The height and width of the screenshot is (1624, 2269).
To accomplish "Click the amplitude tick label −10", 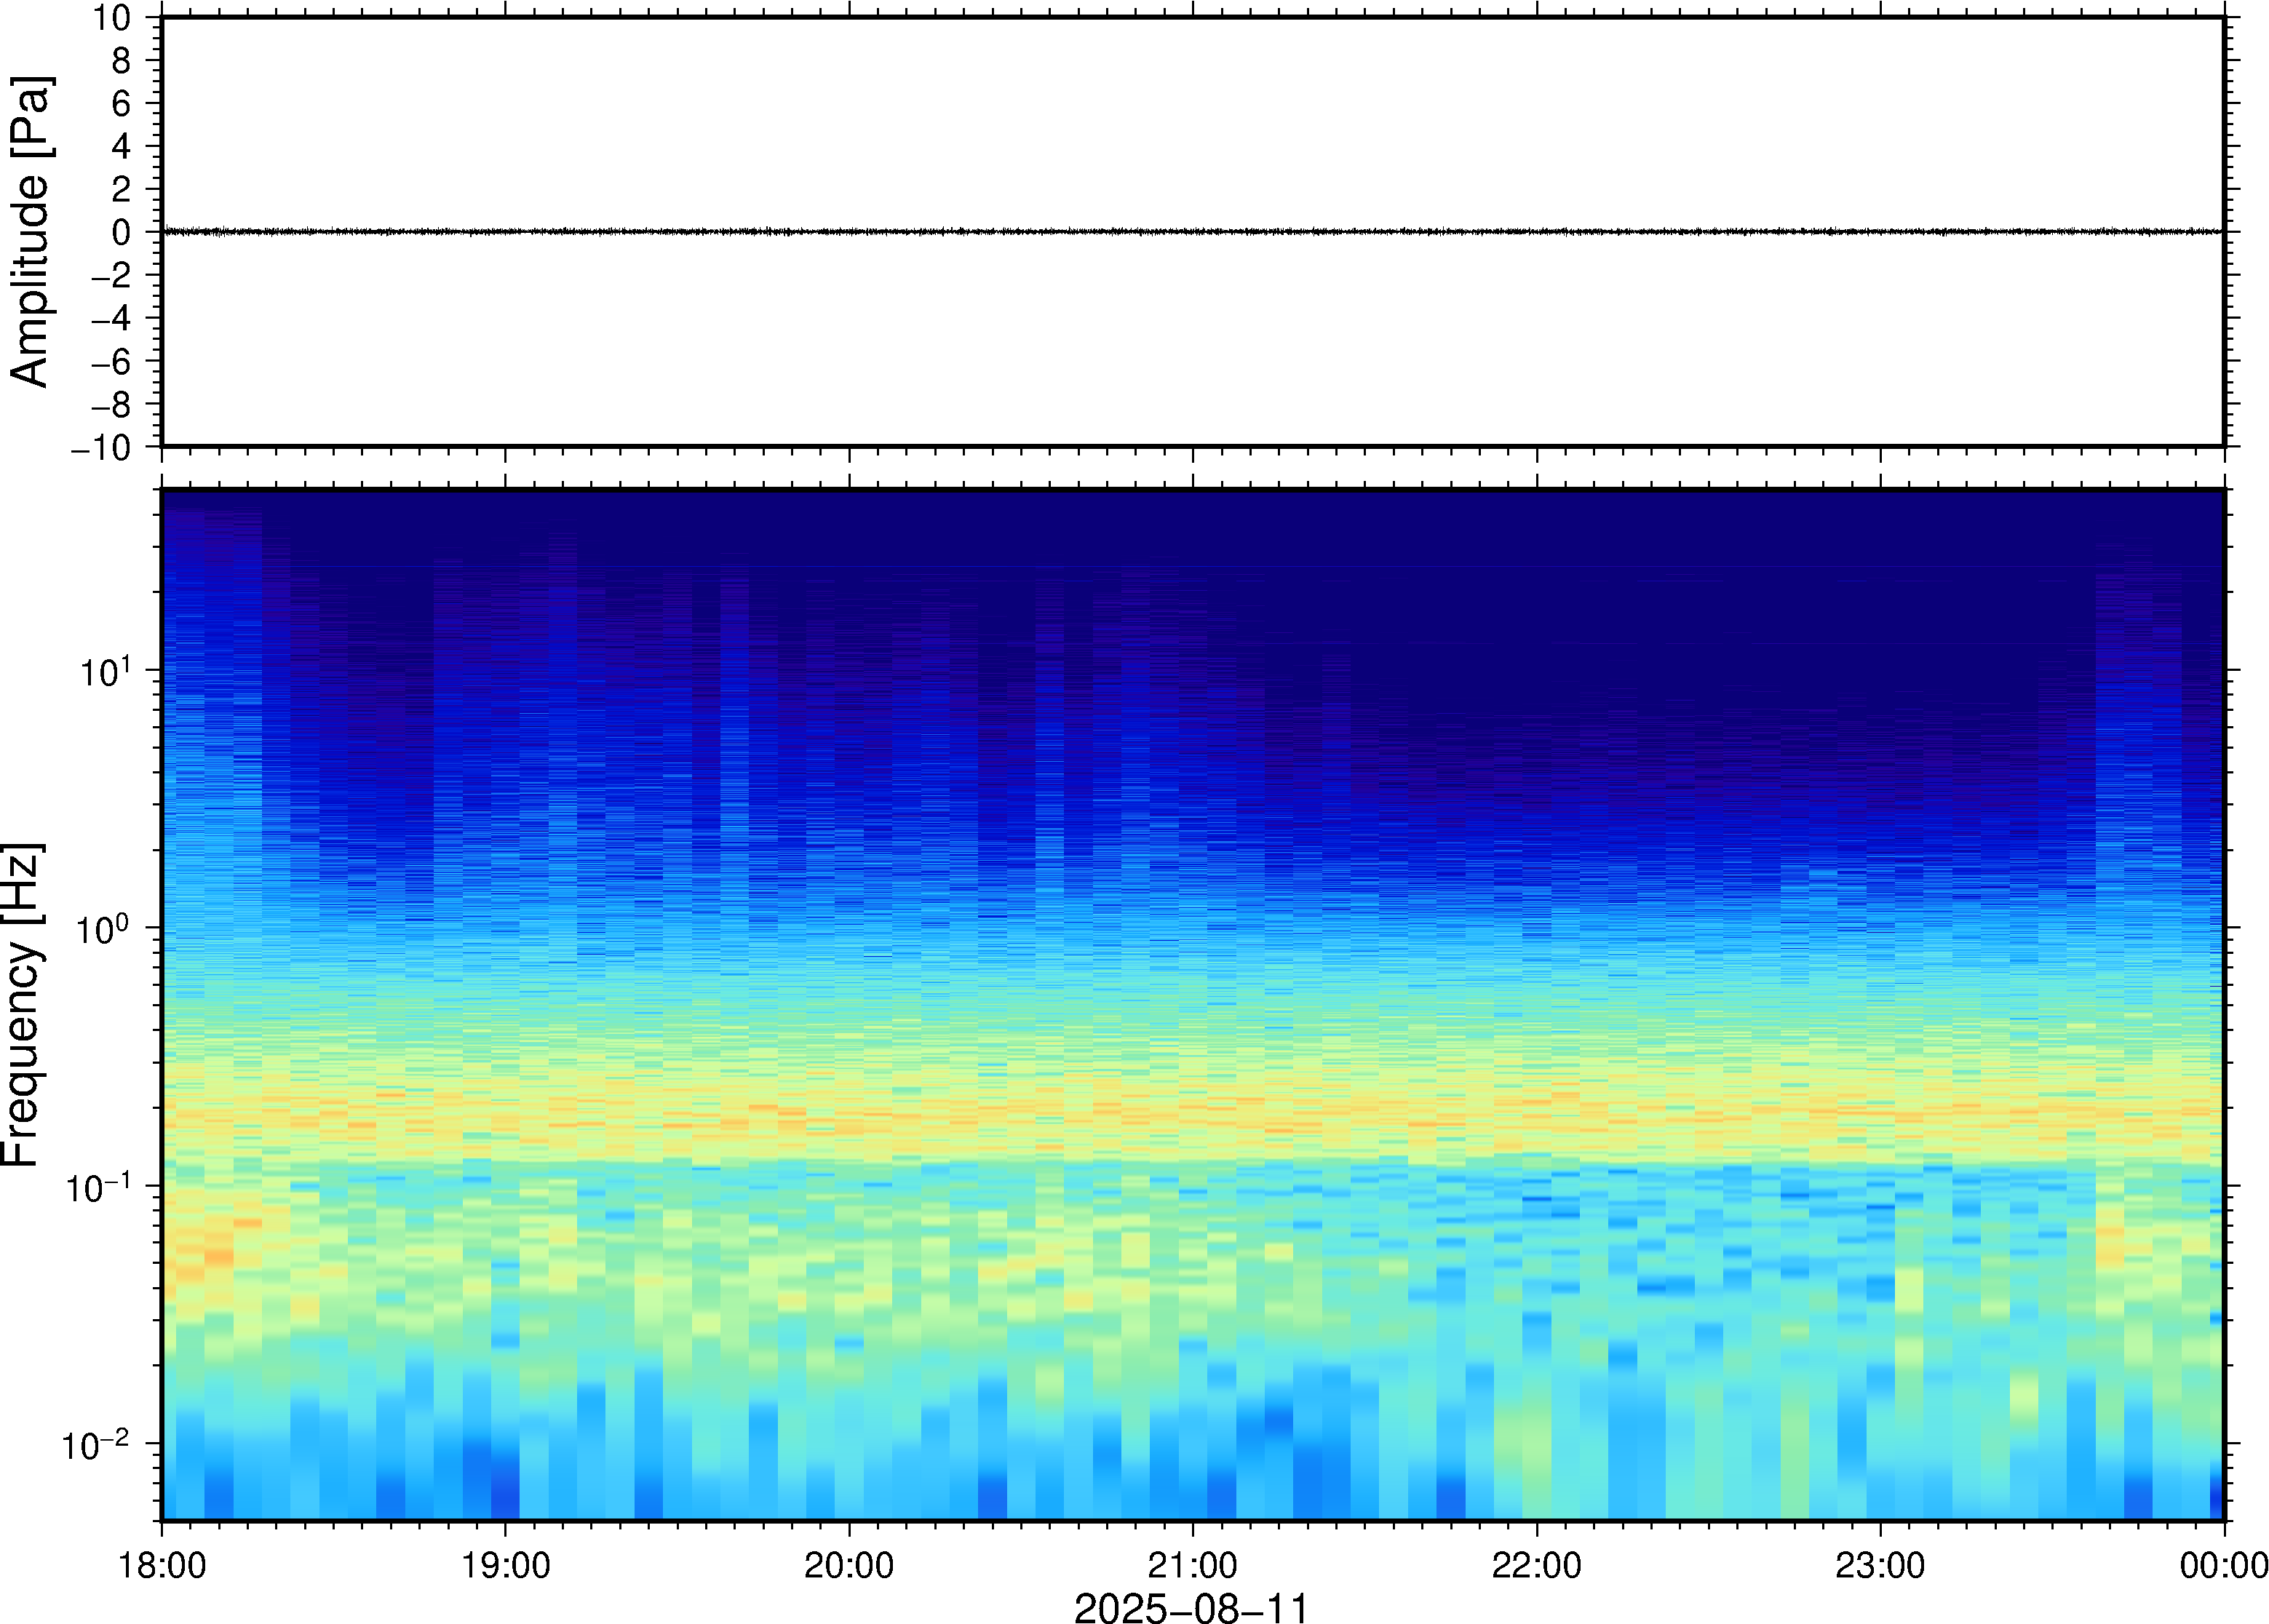I will [x=101, y=448].
